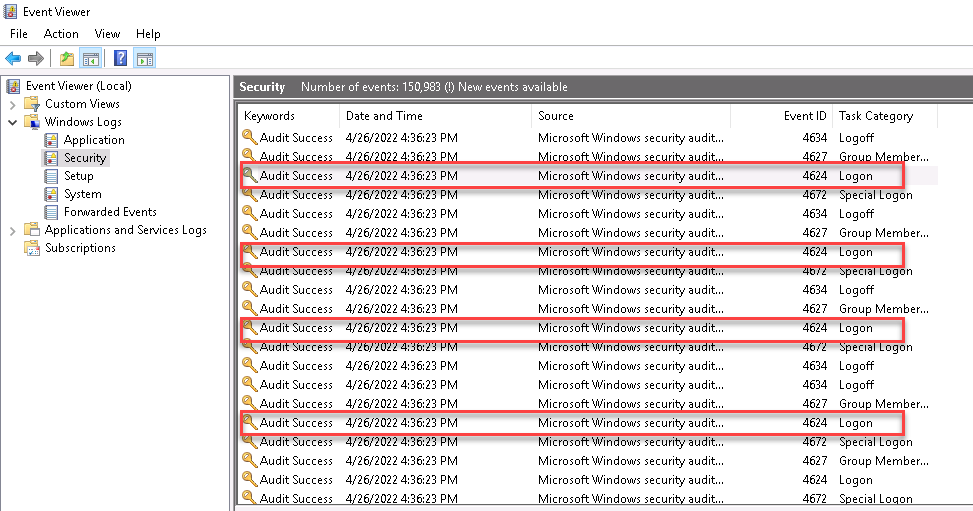Open the System log

click(x=83, y=194)
